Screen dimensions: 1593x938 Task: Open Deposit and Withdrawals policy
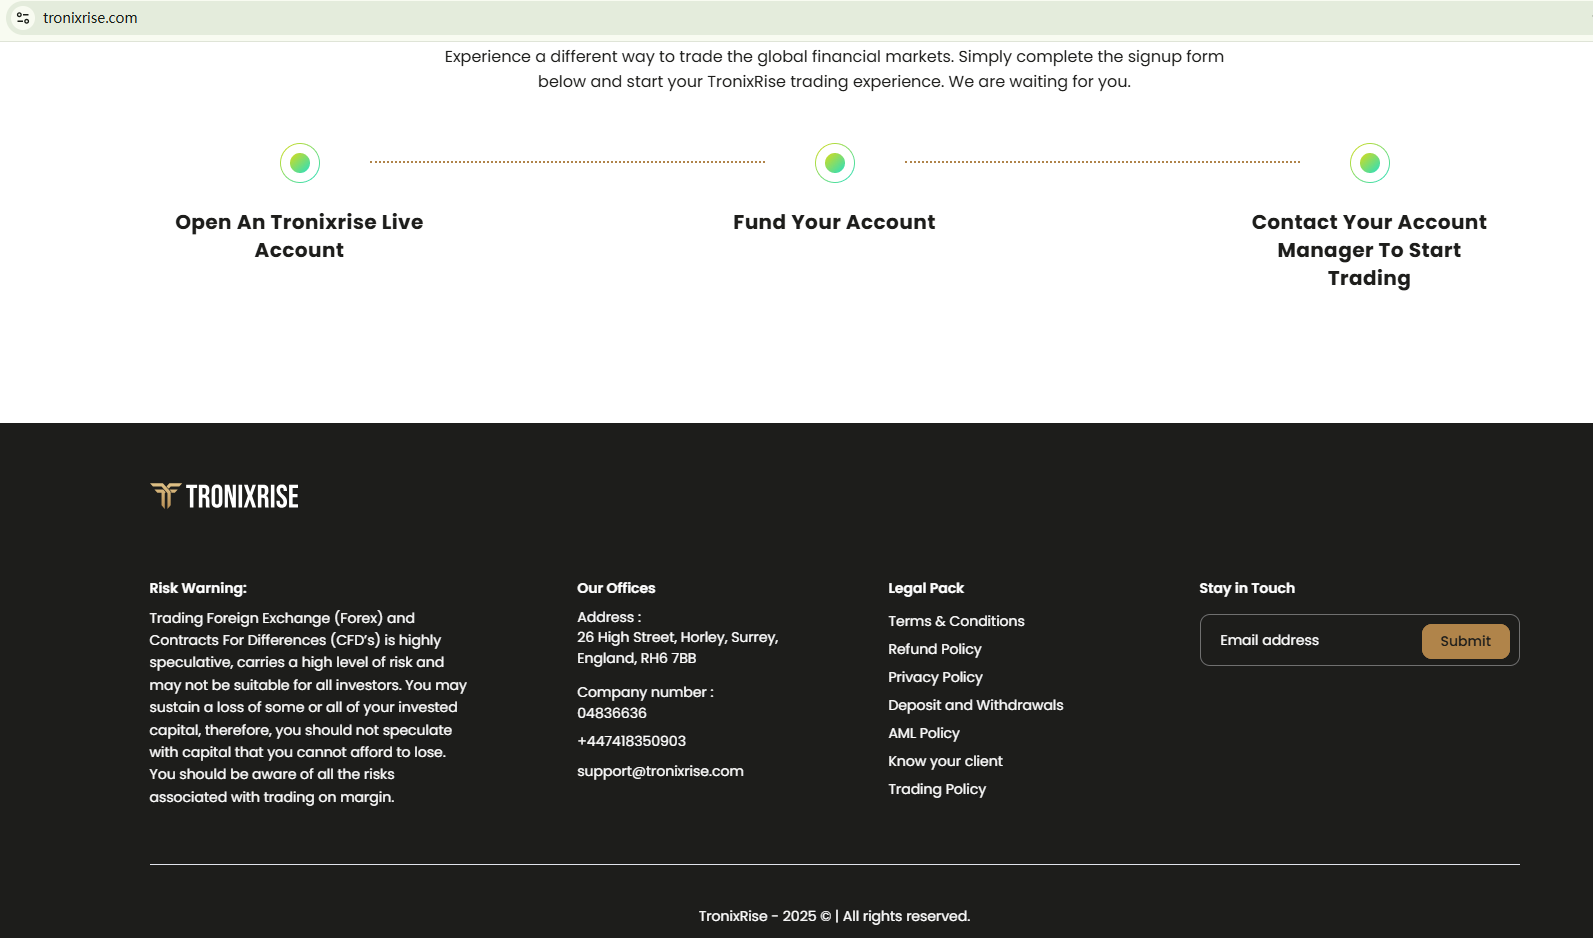[x=976, y=705]
